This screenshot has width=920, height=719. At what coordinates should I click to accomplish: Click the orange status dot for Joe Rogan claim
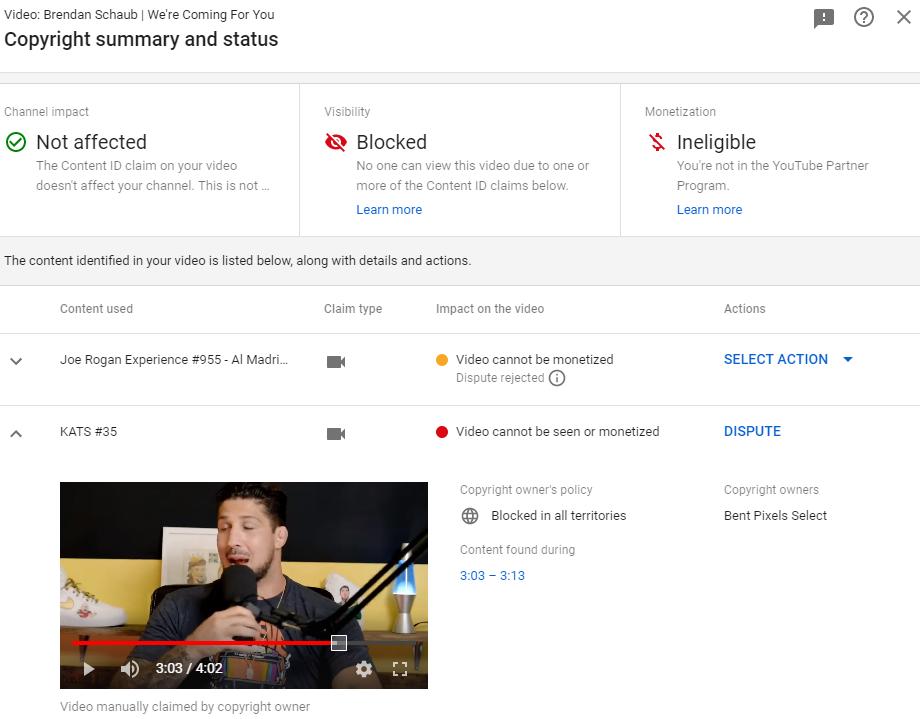tap(442, 360)
